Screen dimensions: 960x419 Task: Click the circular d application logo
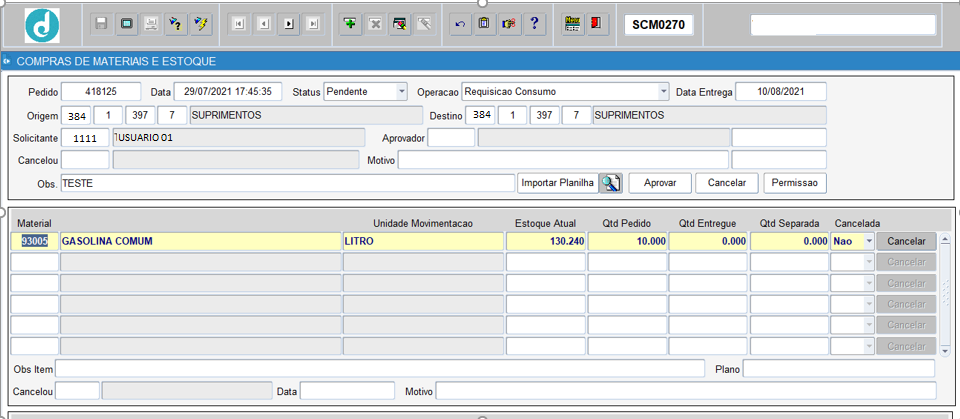[x=42, y=25]
